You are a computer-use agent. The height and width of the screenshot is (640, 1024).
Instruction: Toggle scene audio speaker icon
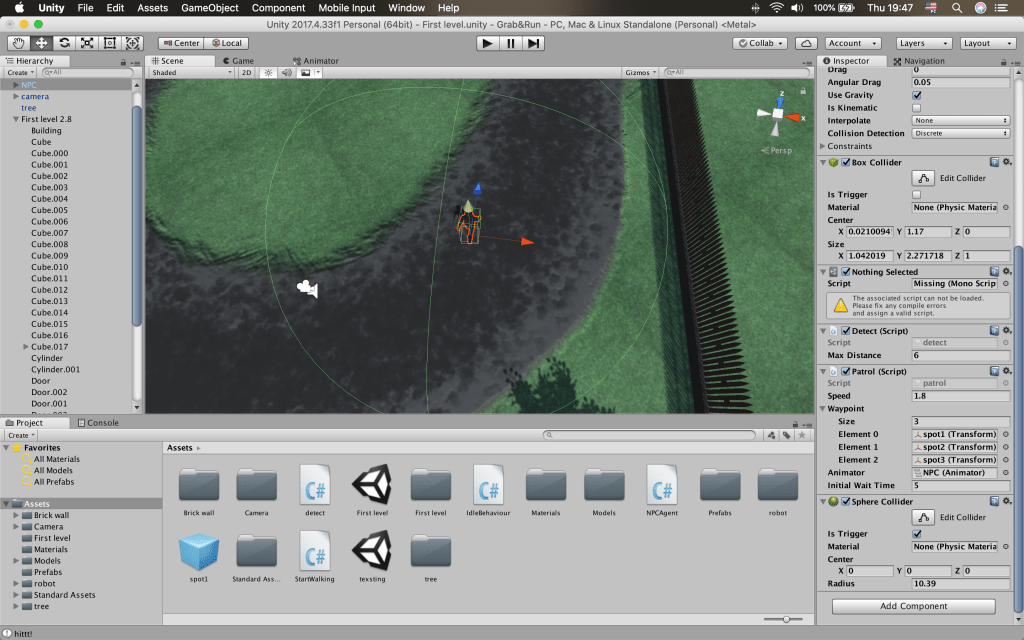pos(286,73)
